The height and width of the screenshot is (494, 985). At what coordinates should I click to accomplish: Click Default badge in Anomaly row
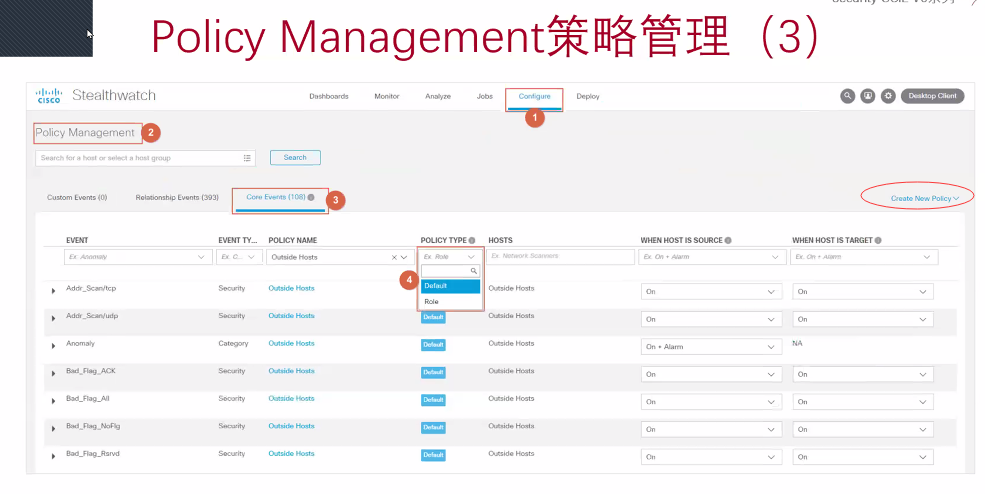(433, 345)
